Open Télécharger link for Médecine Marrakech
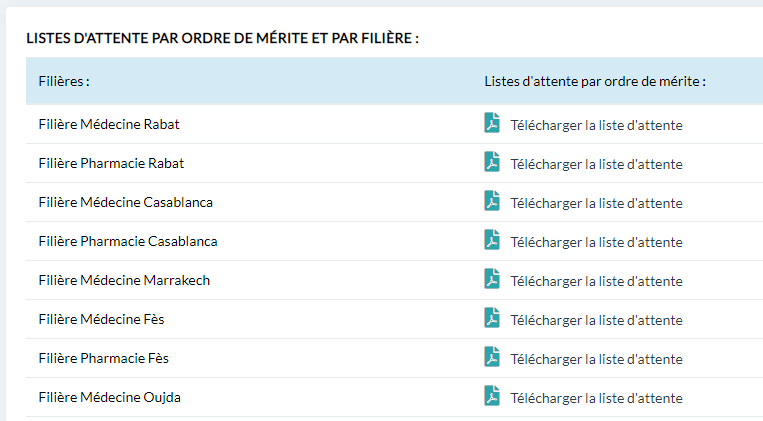 596,281
